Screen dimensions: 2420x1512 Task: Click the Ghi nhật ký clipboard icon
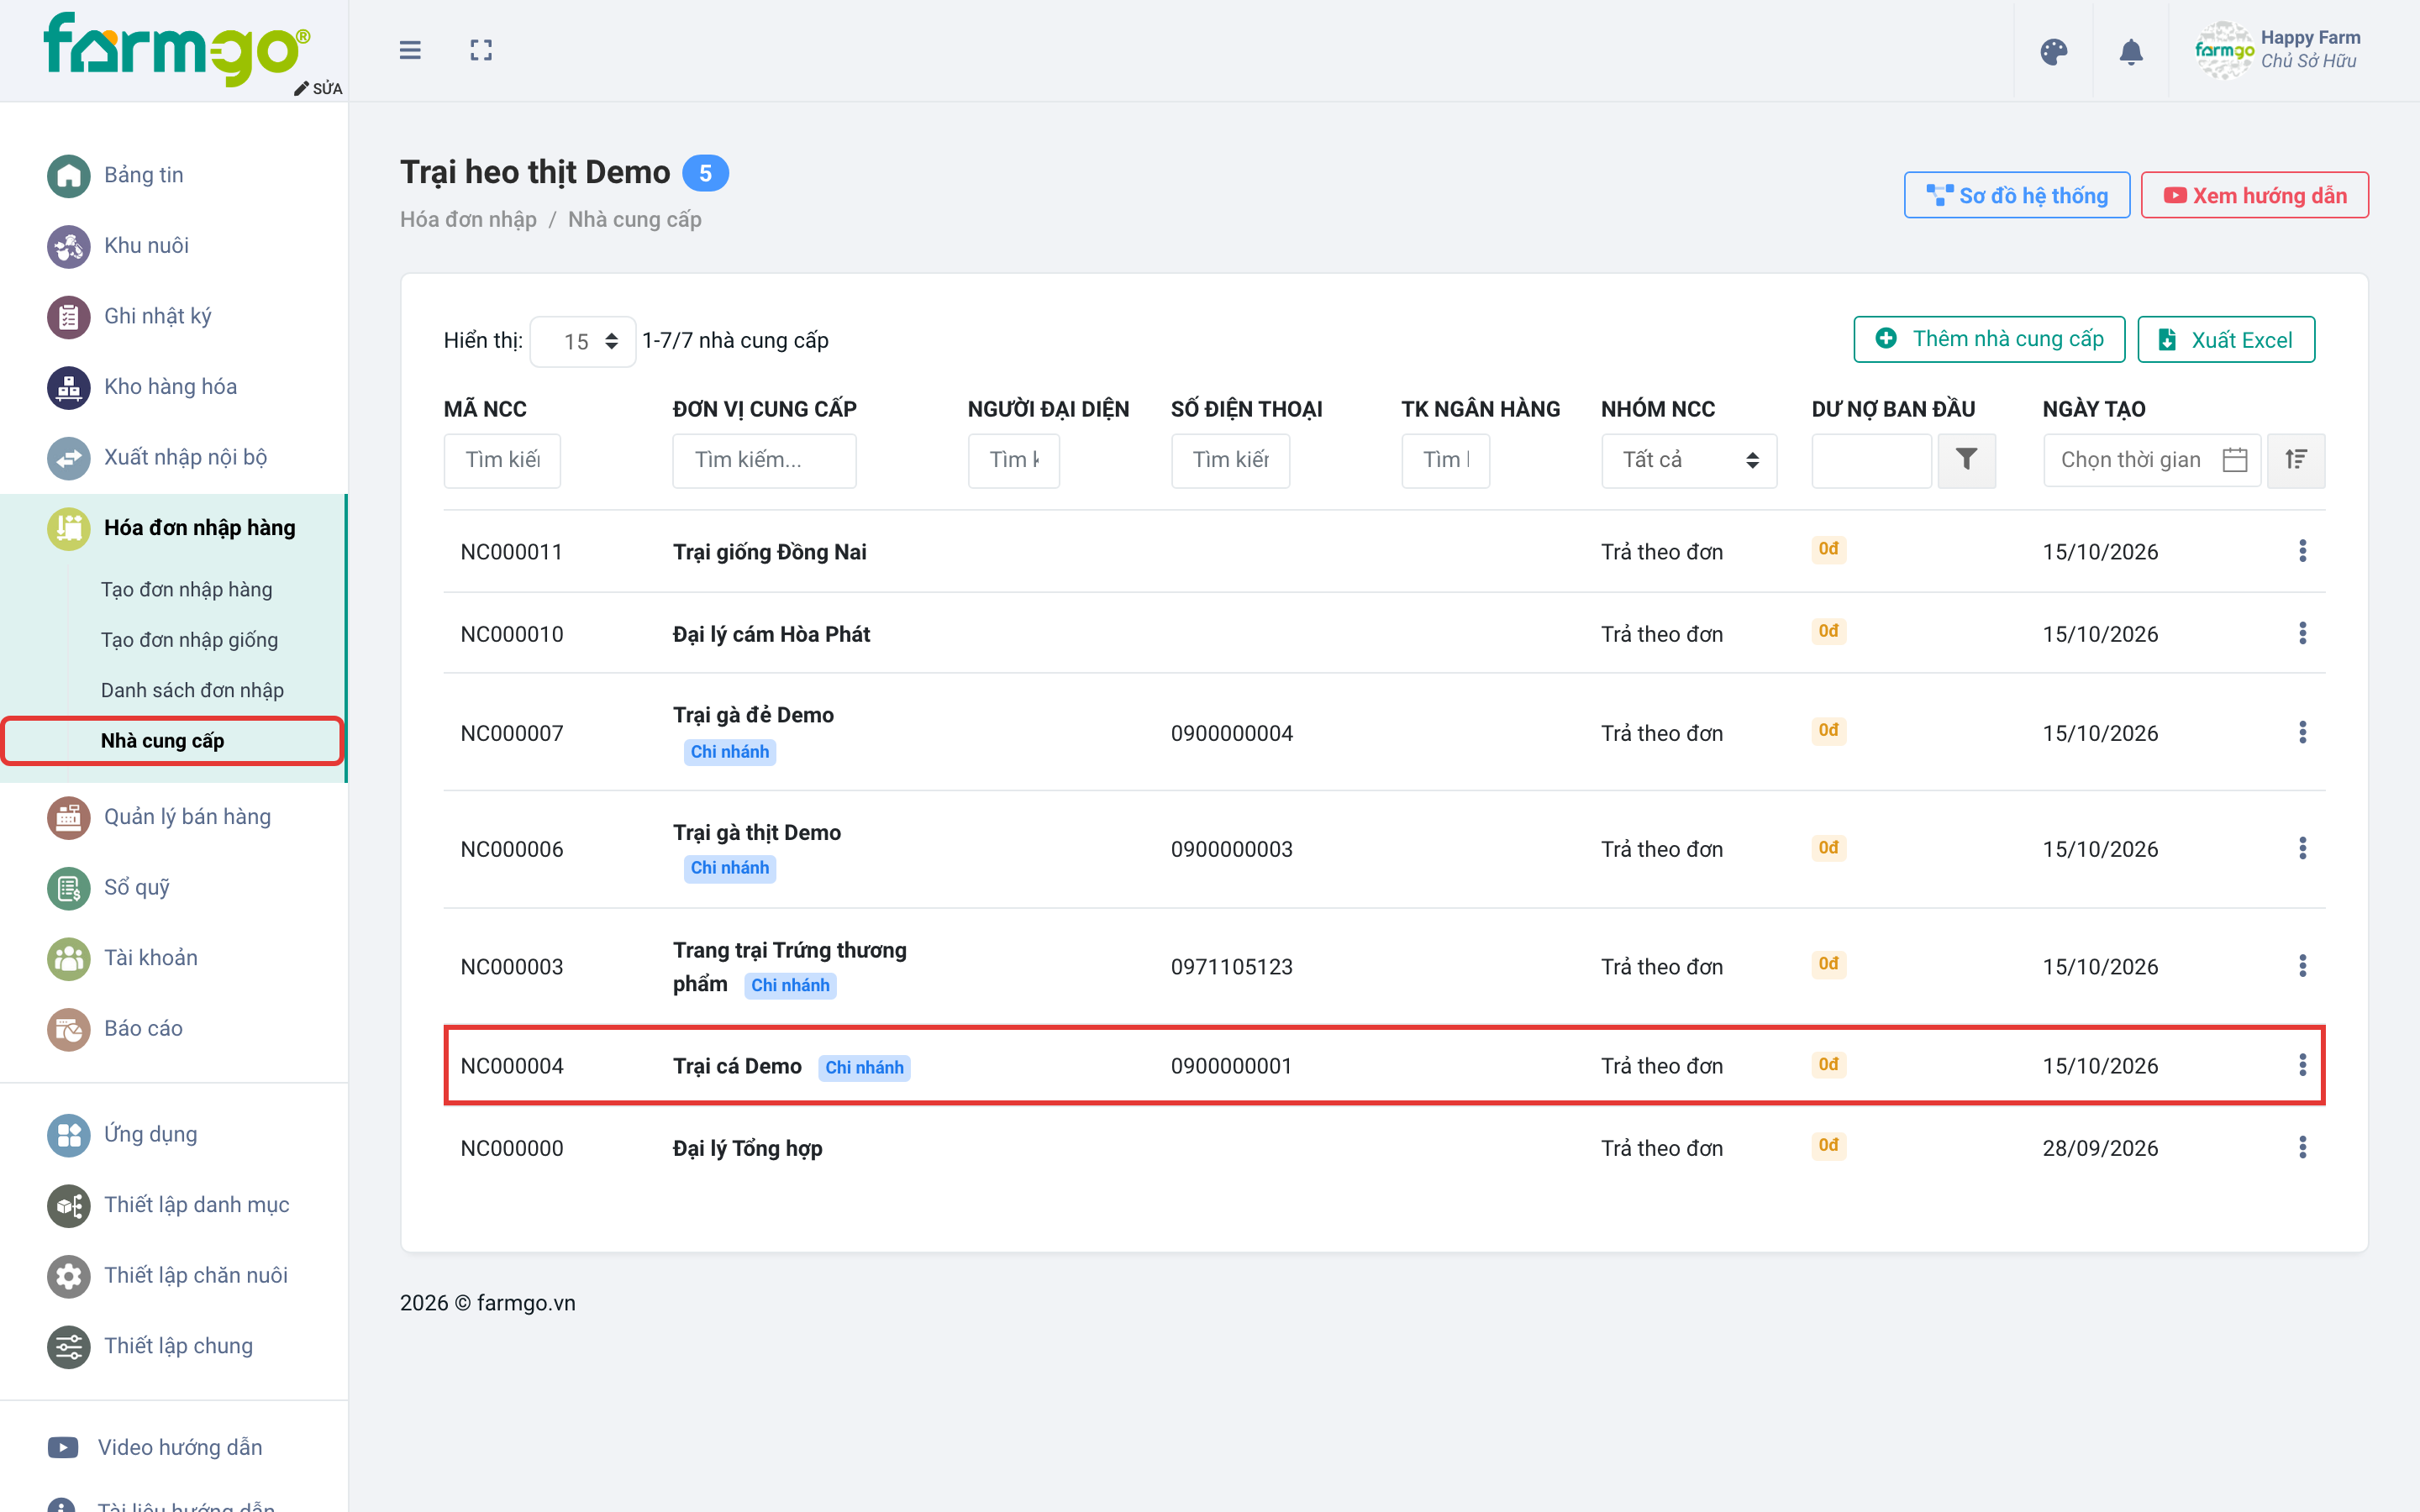pyautogui.click(x=68, y=317)
